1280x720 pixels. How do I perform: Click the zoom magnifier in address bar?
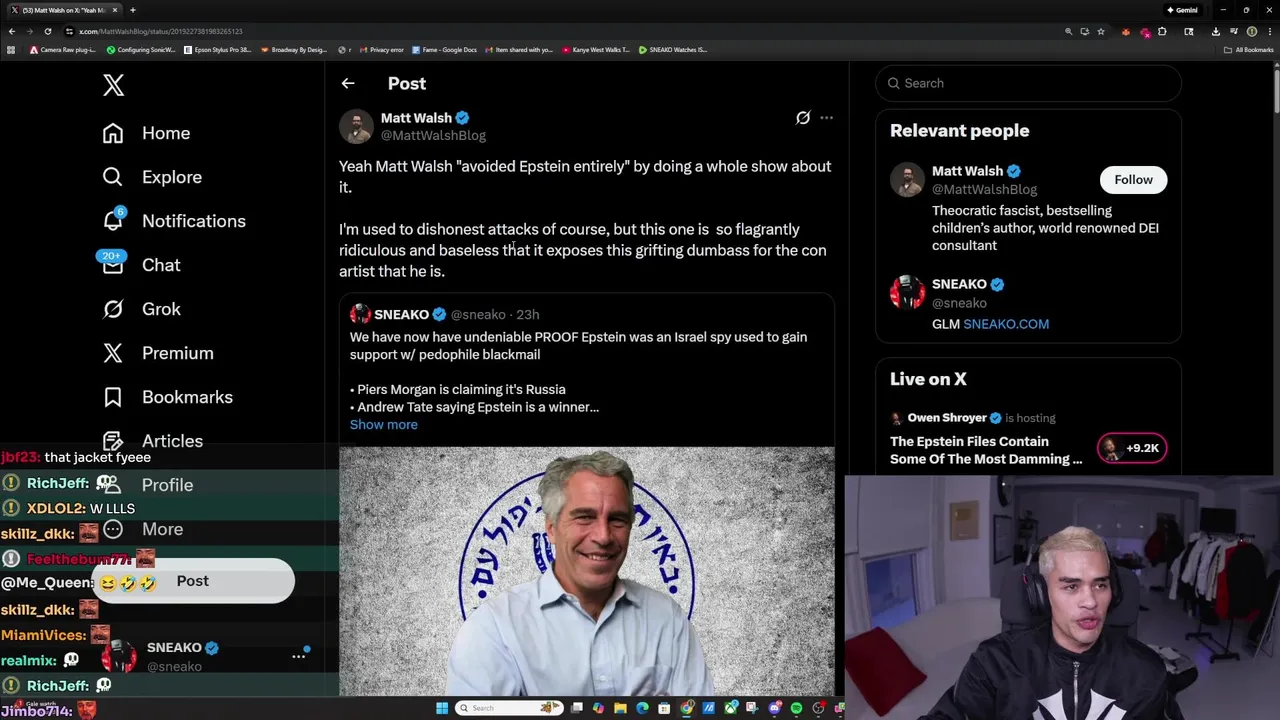[1068, 31]
